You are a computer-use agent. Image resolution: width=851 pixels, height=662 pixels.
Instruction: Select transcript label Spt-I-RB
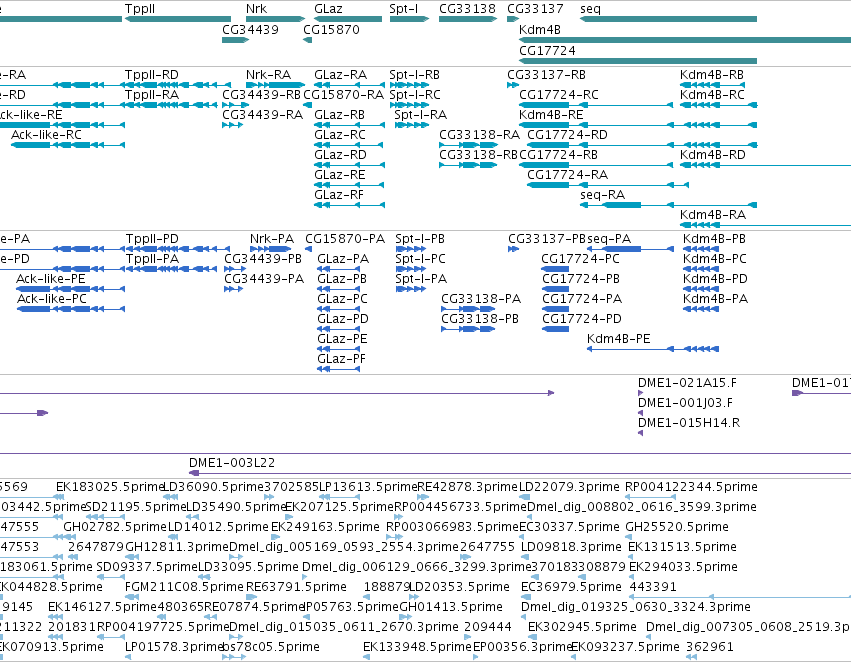pyautogui.click(x=414, y=75)
